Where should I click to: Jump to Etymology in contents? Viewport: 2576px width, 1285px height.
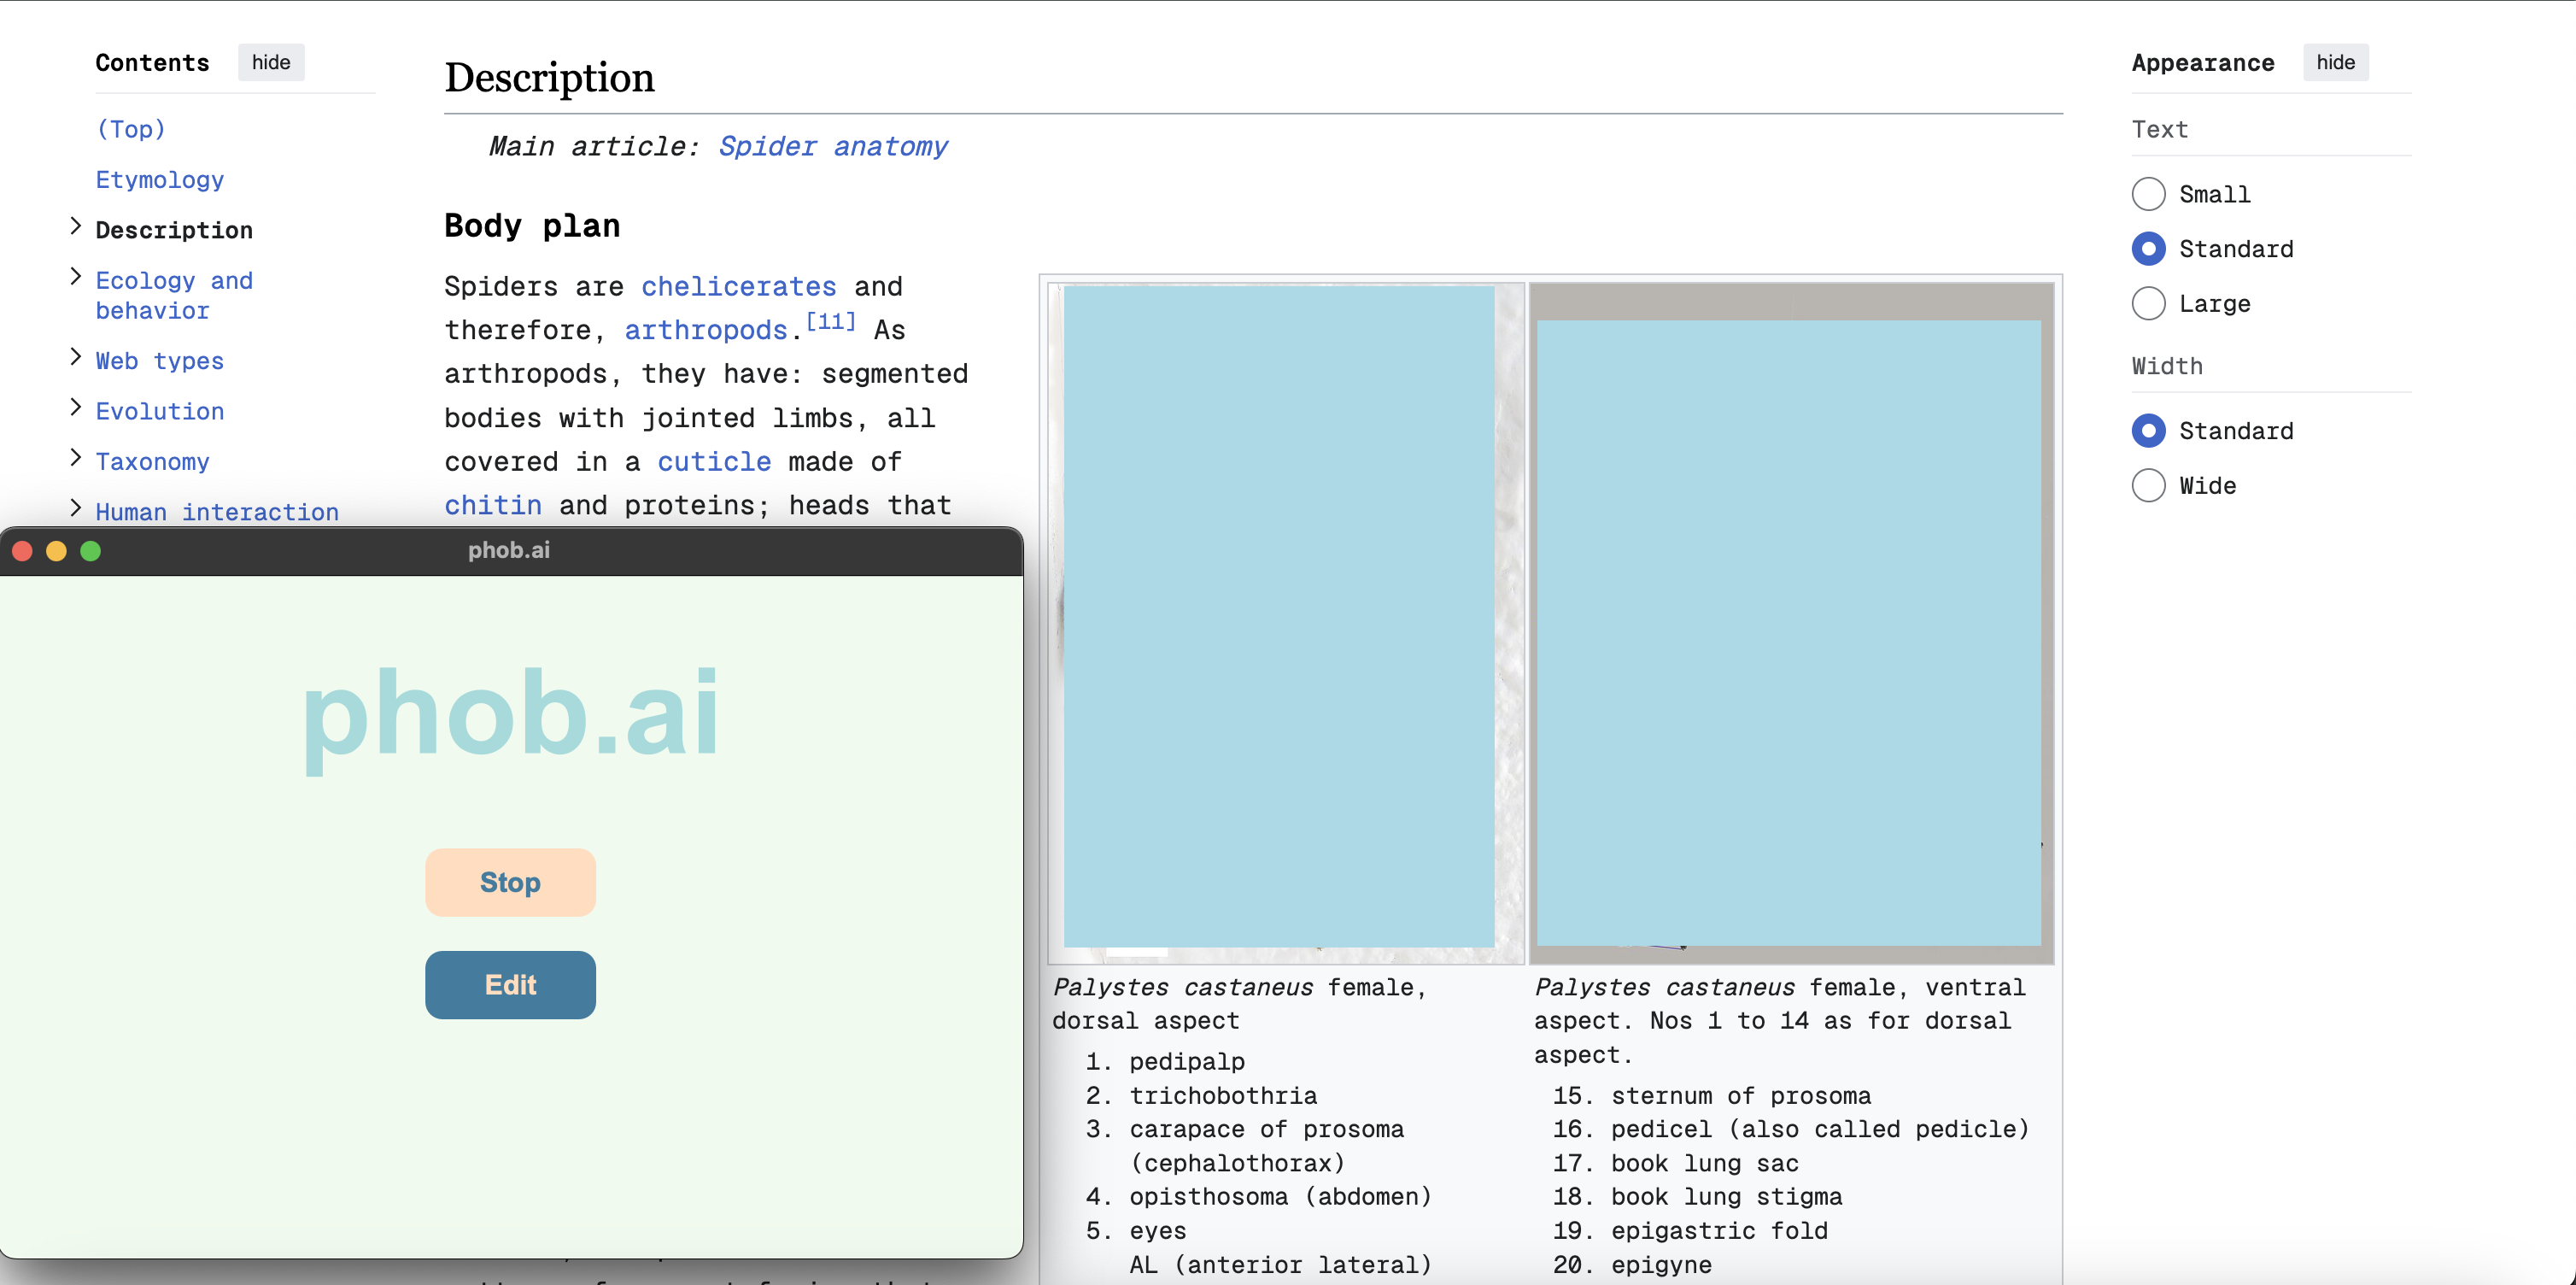tap(159, 180)
